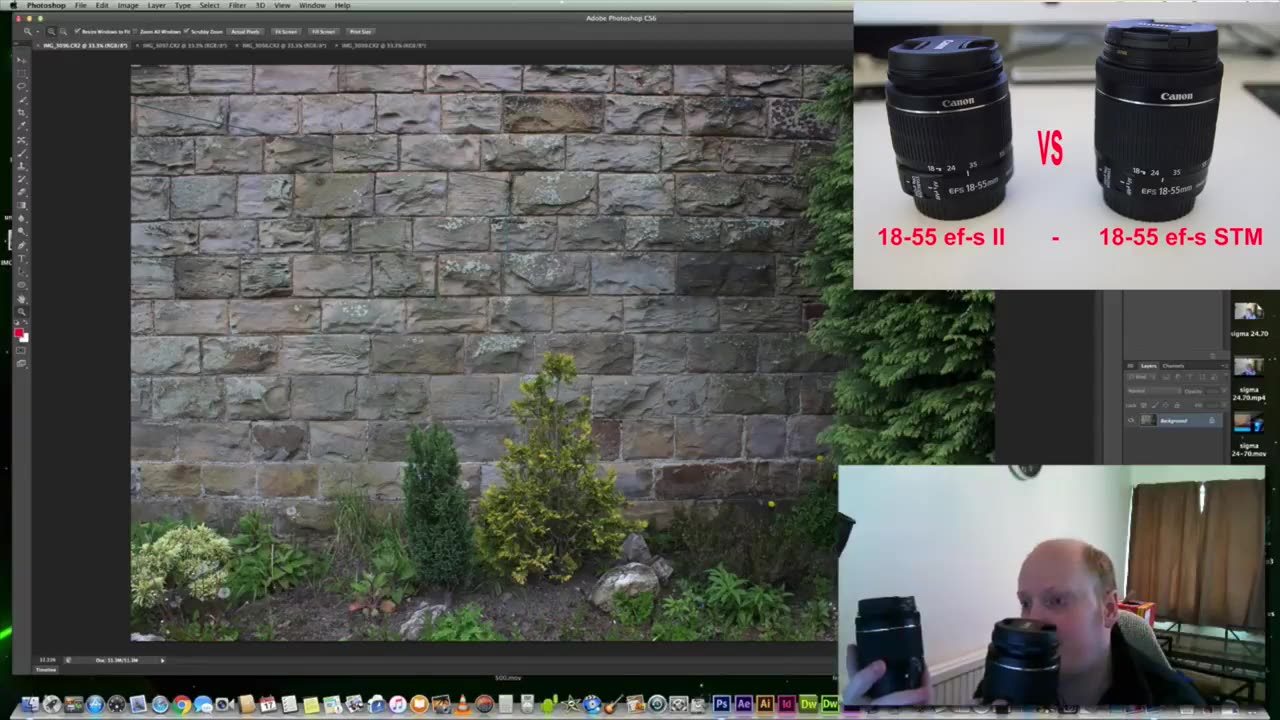Open the File menu
This screenshot has height=720, width=1280.
point(80,5)
